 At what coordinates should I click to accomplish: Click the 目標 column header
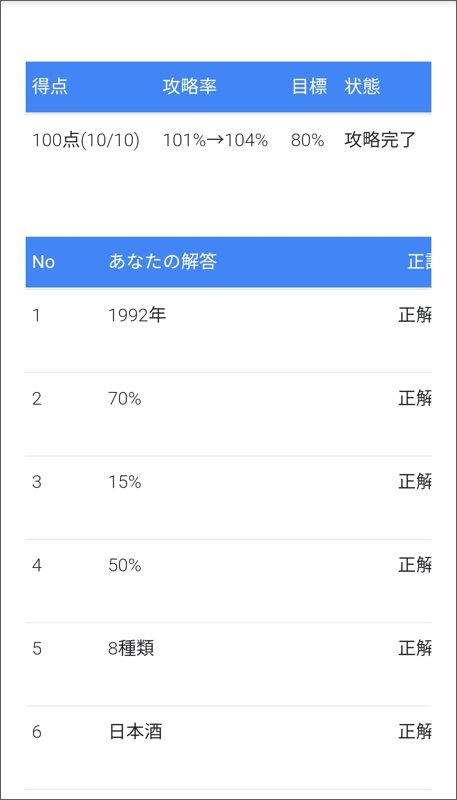[x=309, y=87]
